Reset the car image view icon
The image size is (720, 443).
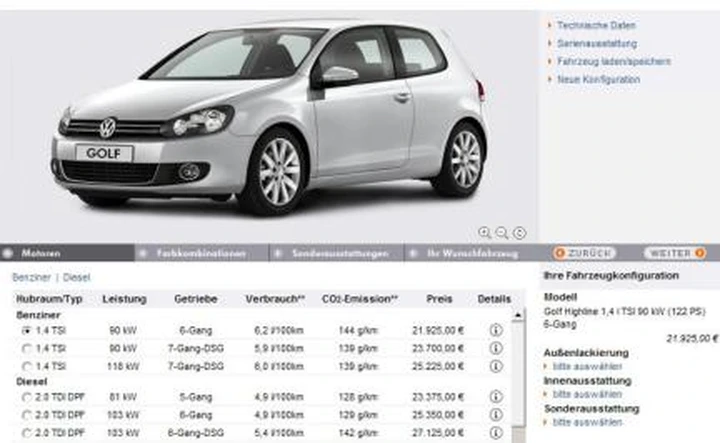pos(519,233)
